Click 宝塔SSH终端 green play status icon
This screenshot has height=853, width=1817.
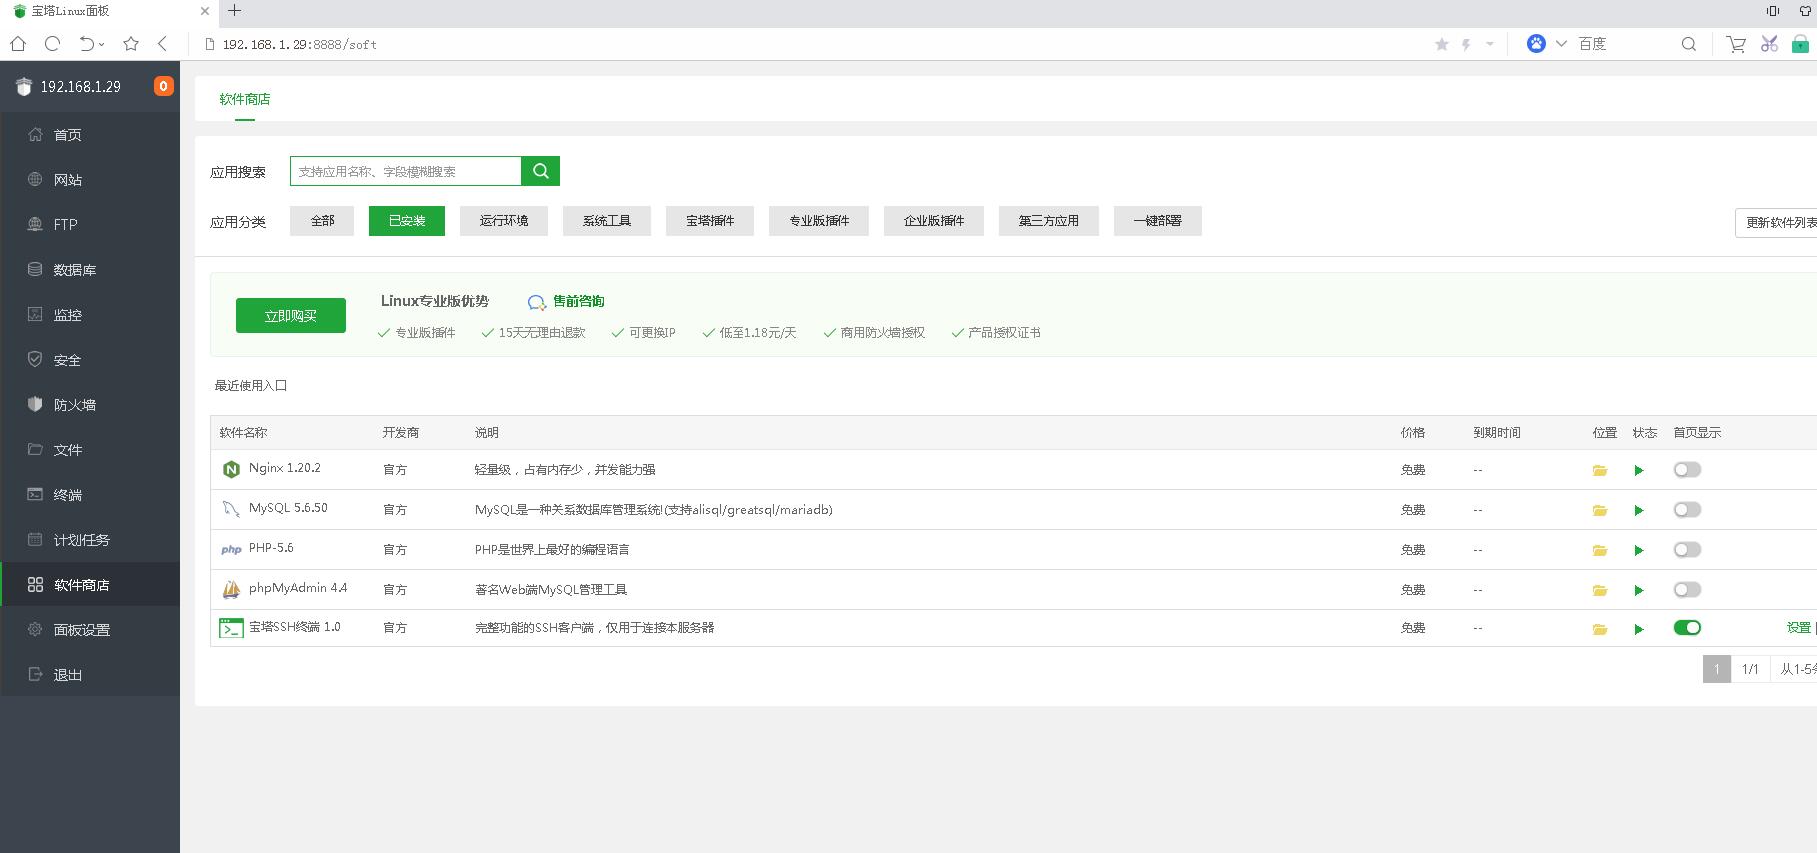[1639, 629]
